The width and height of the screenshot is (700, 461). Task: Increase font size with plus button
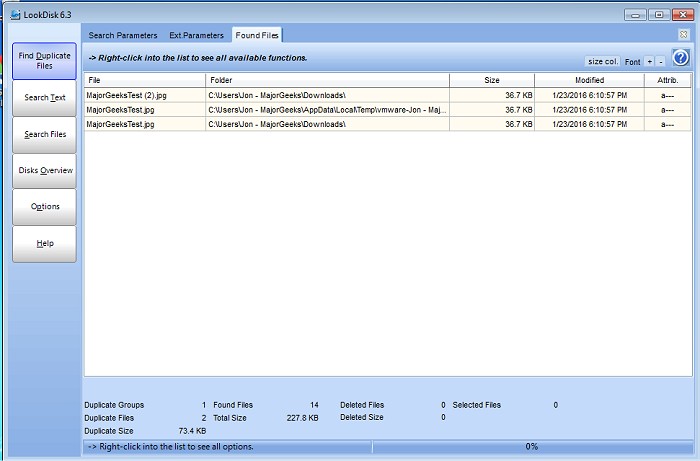pos(649,62)
